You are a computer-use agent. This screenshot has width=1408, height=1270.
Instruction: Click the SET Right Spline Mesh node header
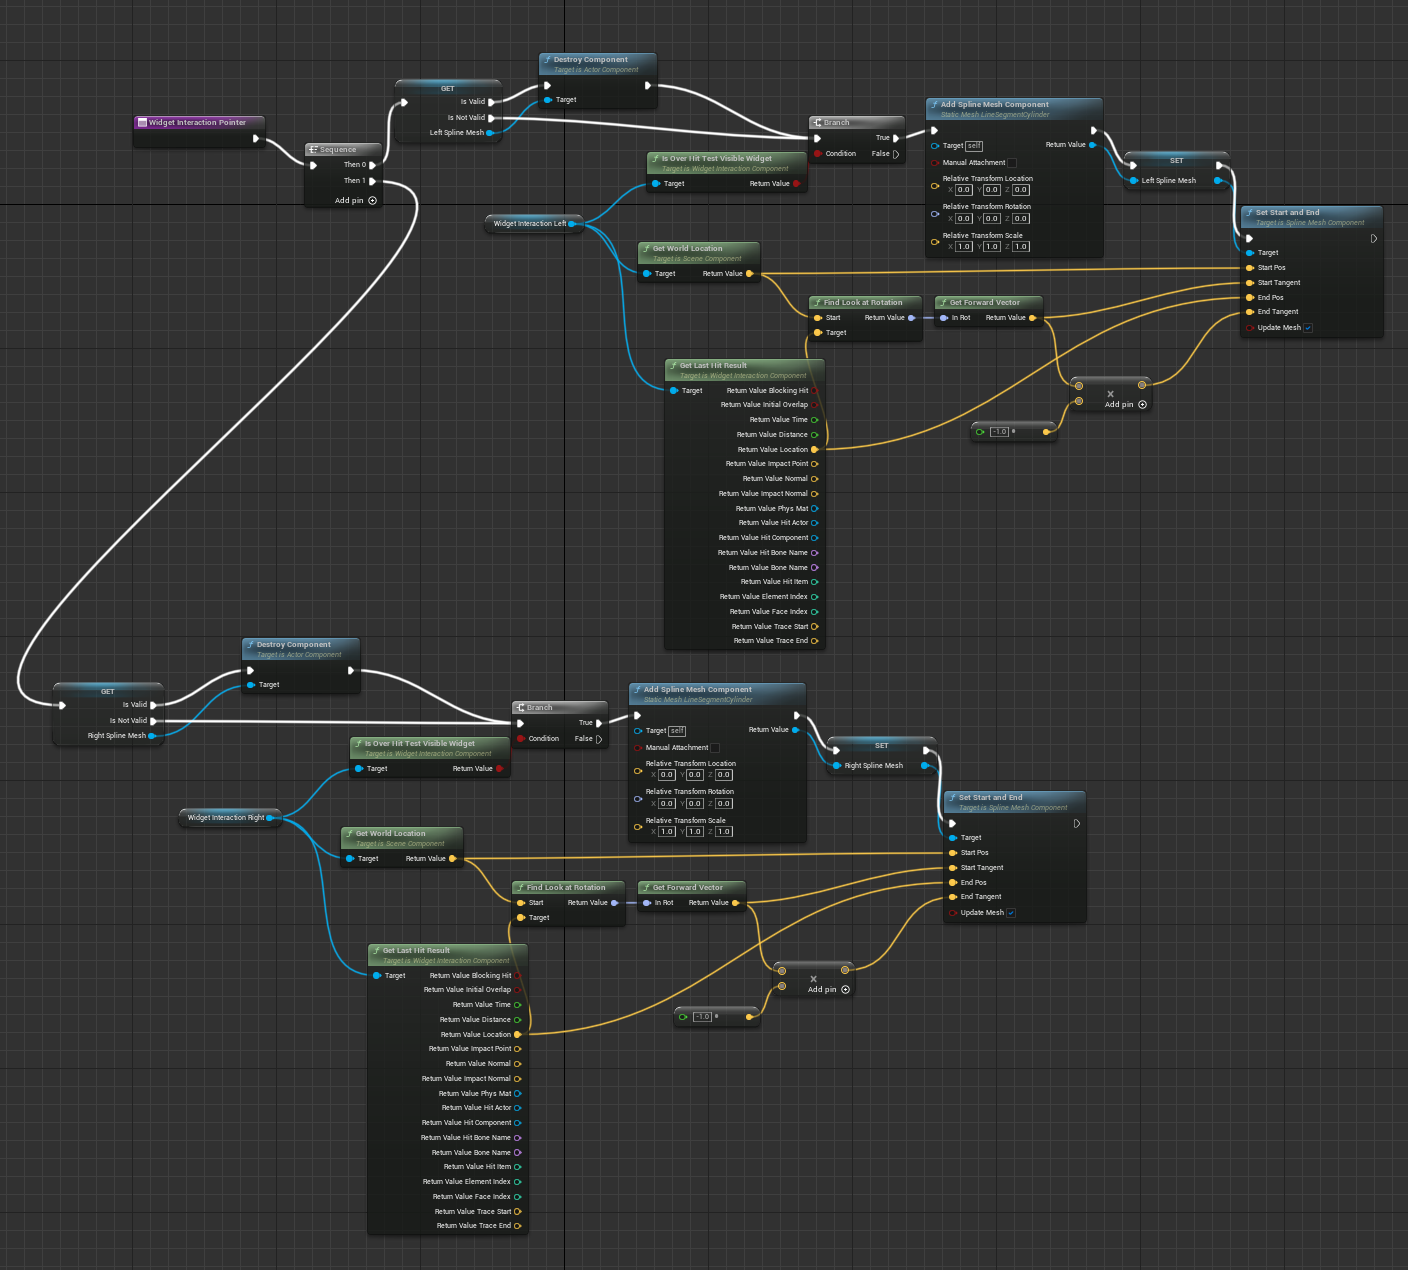click(x=881, y=745)
